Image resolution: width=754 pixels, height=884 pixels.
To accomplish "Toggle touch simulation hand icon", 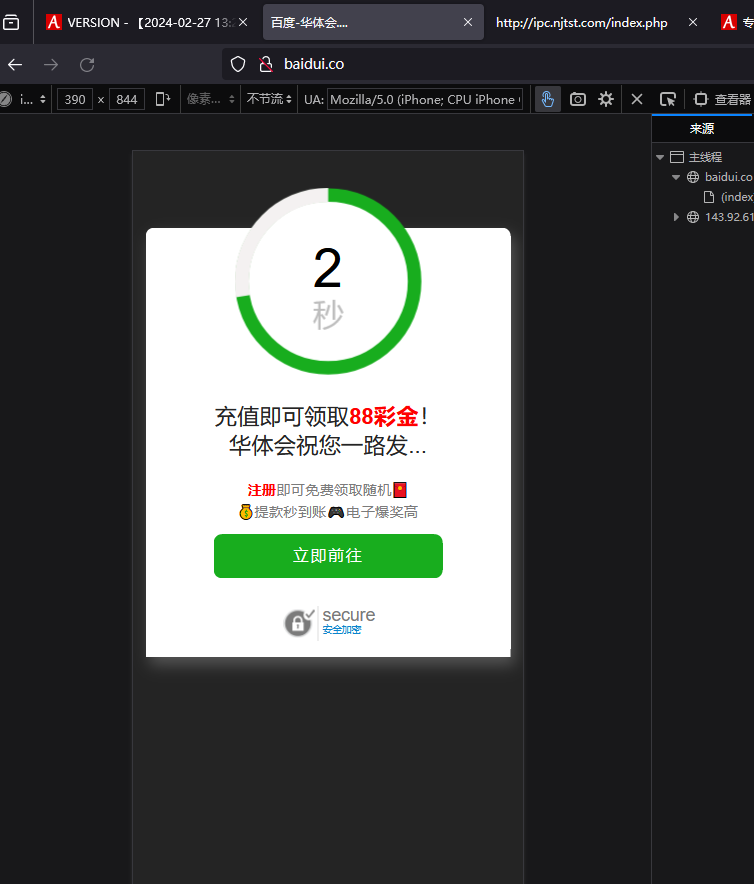I will (x=547, y=99).
